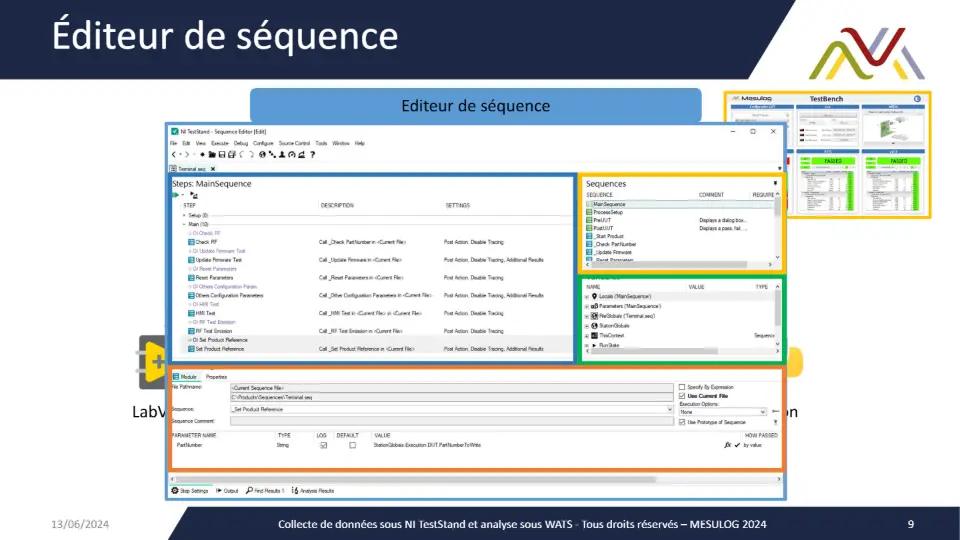Open the File menu
This screenshot has height=540, width=960.
coord(173,143)
